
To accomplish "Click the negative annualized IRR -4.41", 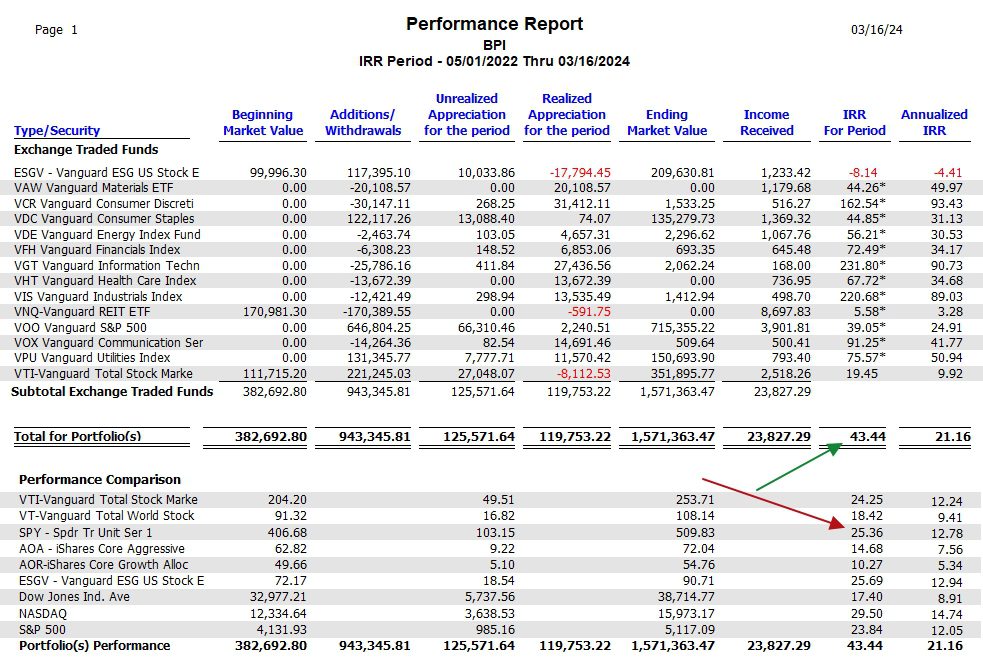I will [x=947, y=172].
